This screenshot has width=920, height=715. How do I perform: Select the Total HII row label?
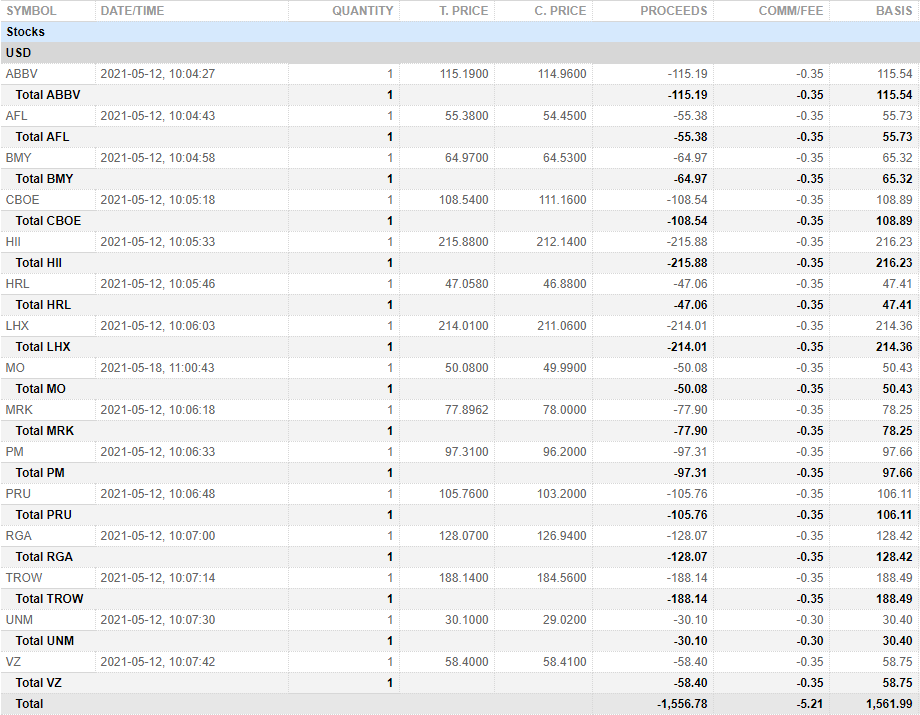coord(38,263)
